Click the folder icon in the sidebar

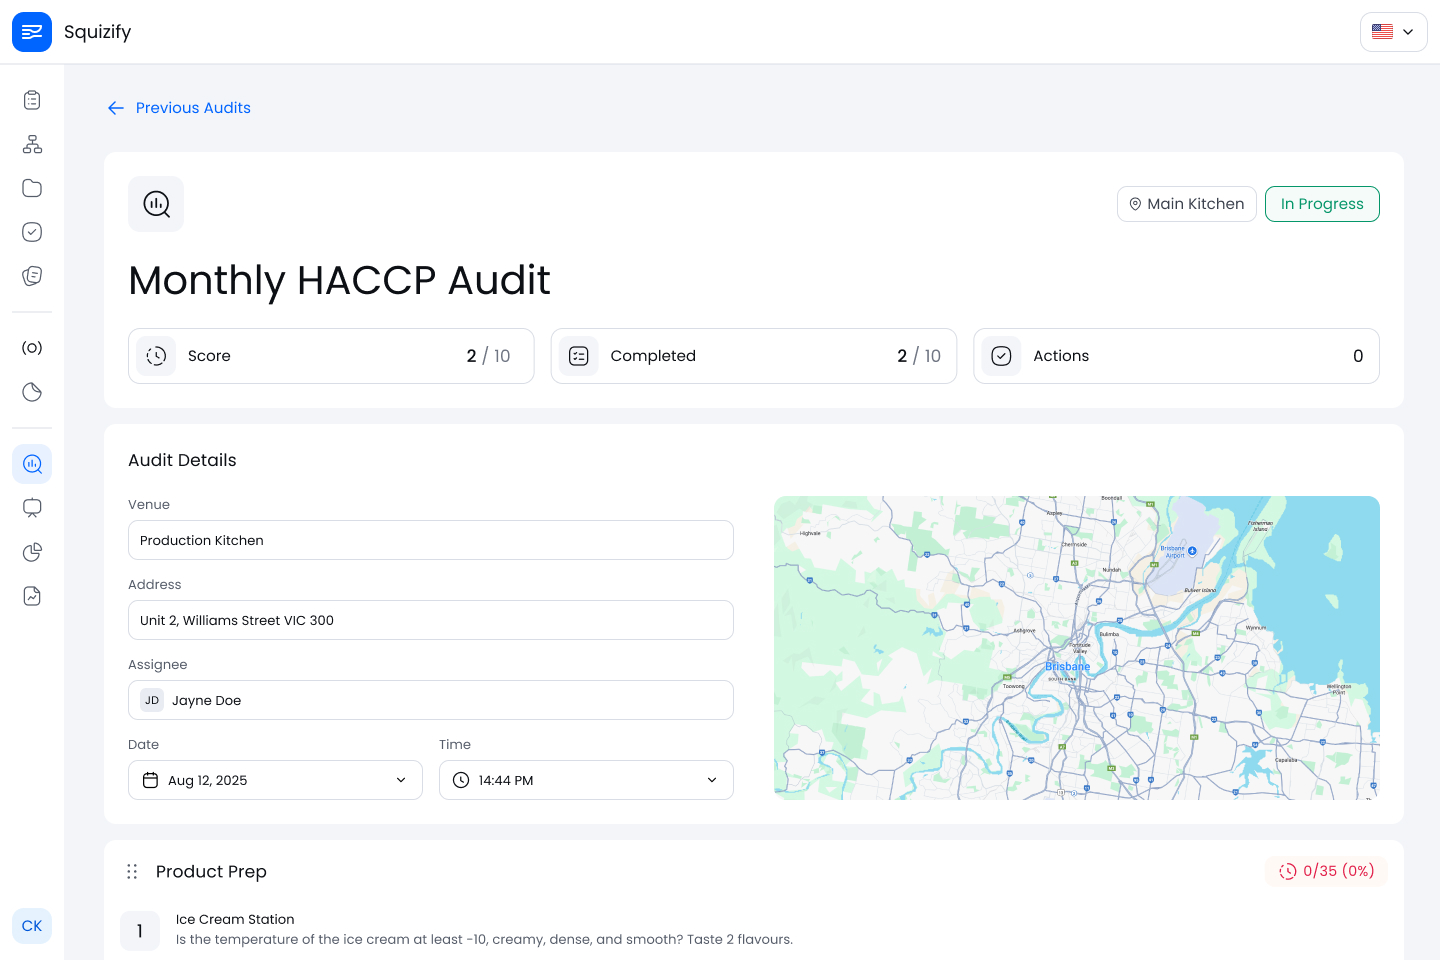[x=31, y=188]
